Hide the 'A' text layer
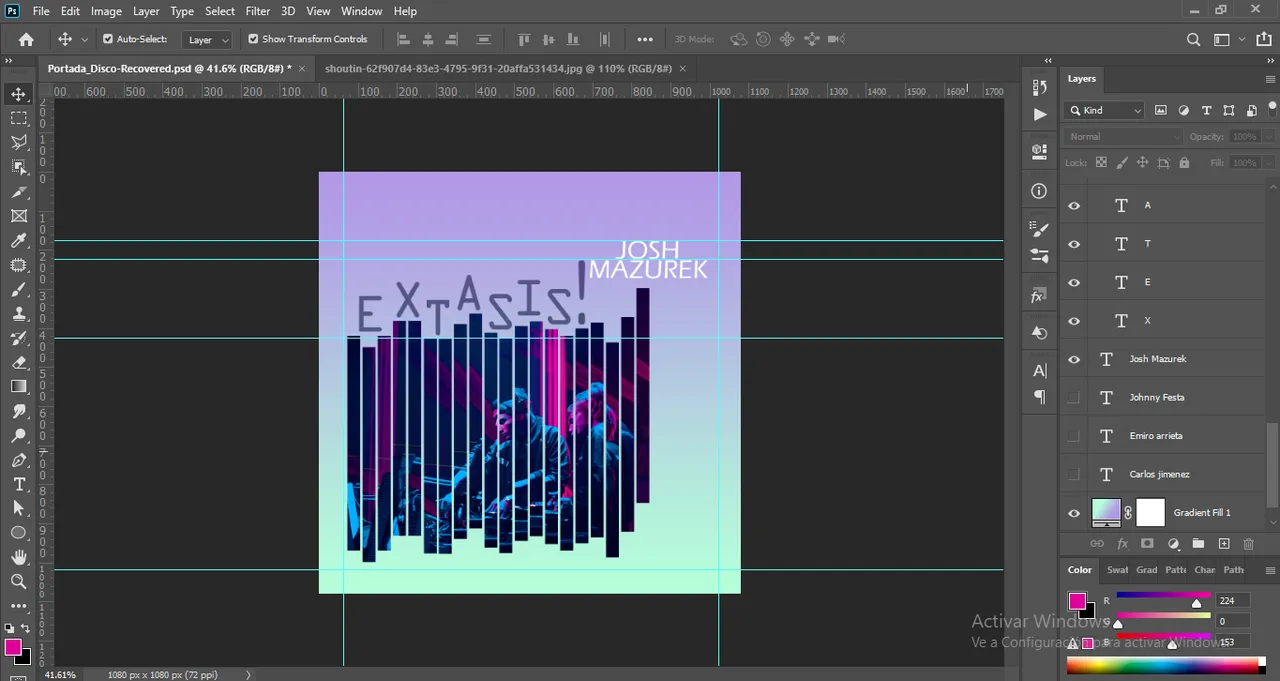1280x681 pixels. (1074, 205)
